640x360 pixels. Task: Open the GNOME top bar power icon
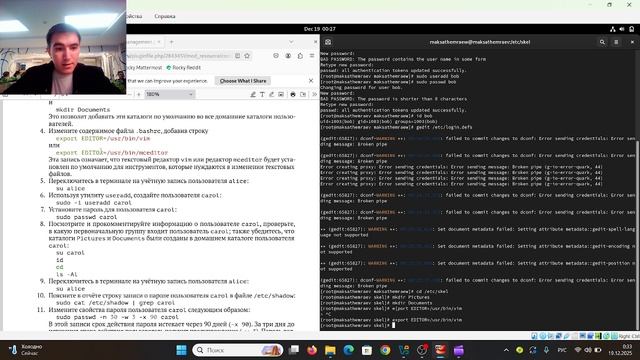click(x=631, y=29)
